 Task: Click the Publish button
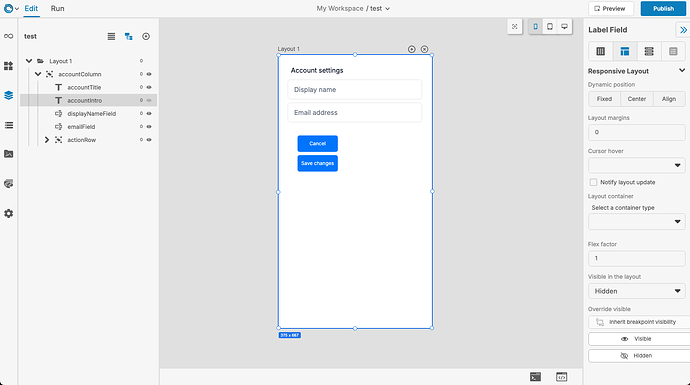[663, 8]
